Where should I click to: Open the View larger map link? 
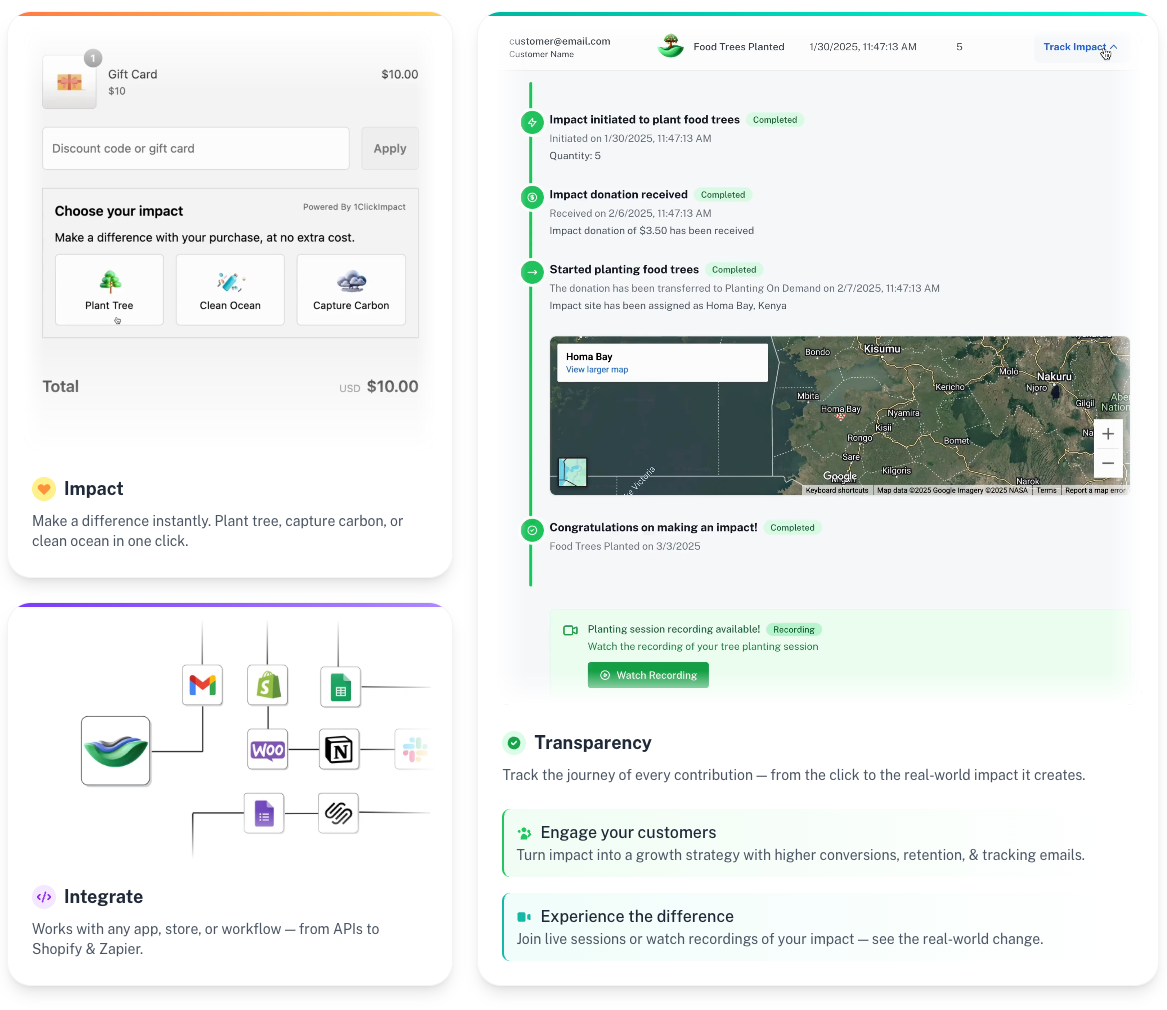(x=597, y=370)
